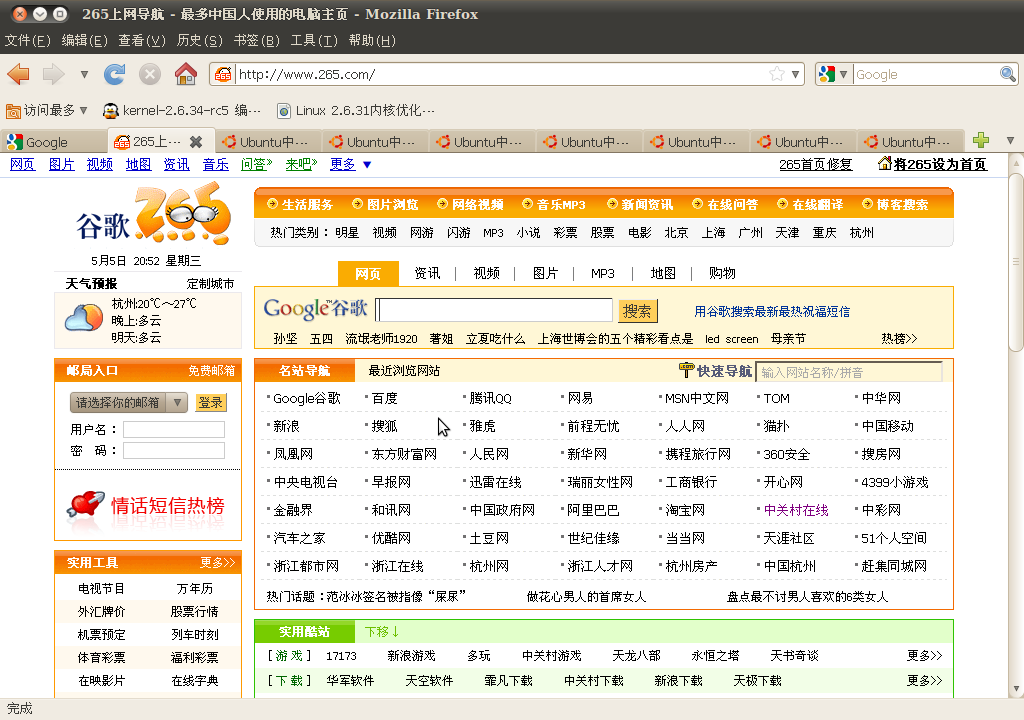Open the 在线翻译 category link
Screen dimensions: 1024x720
818,205
